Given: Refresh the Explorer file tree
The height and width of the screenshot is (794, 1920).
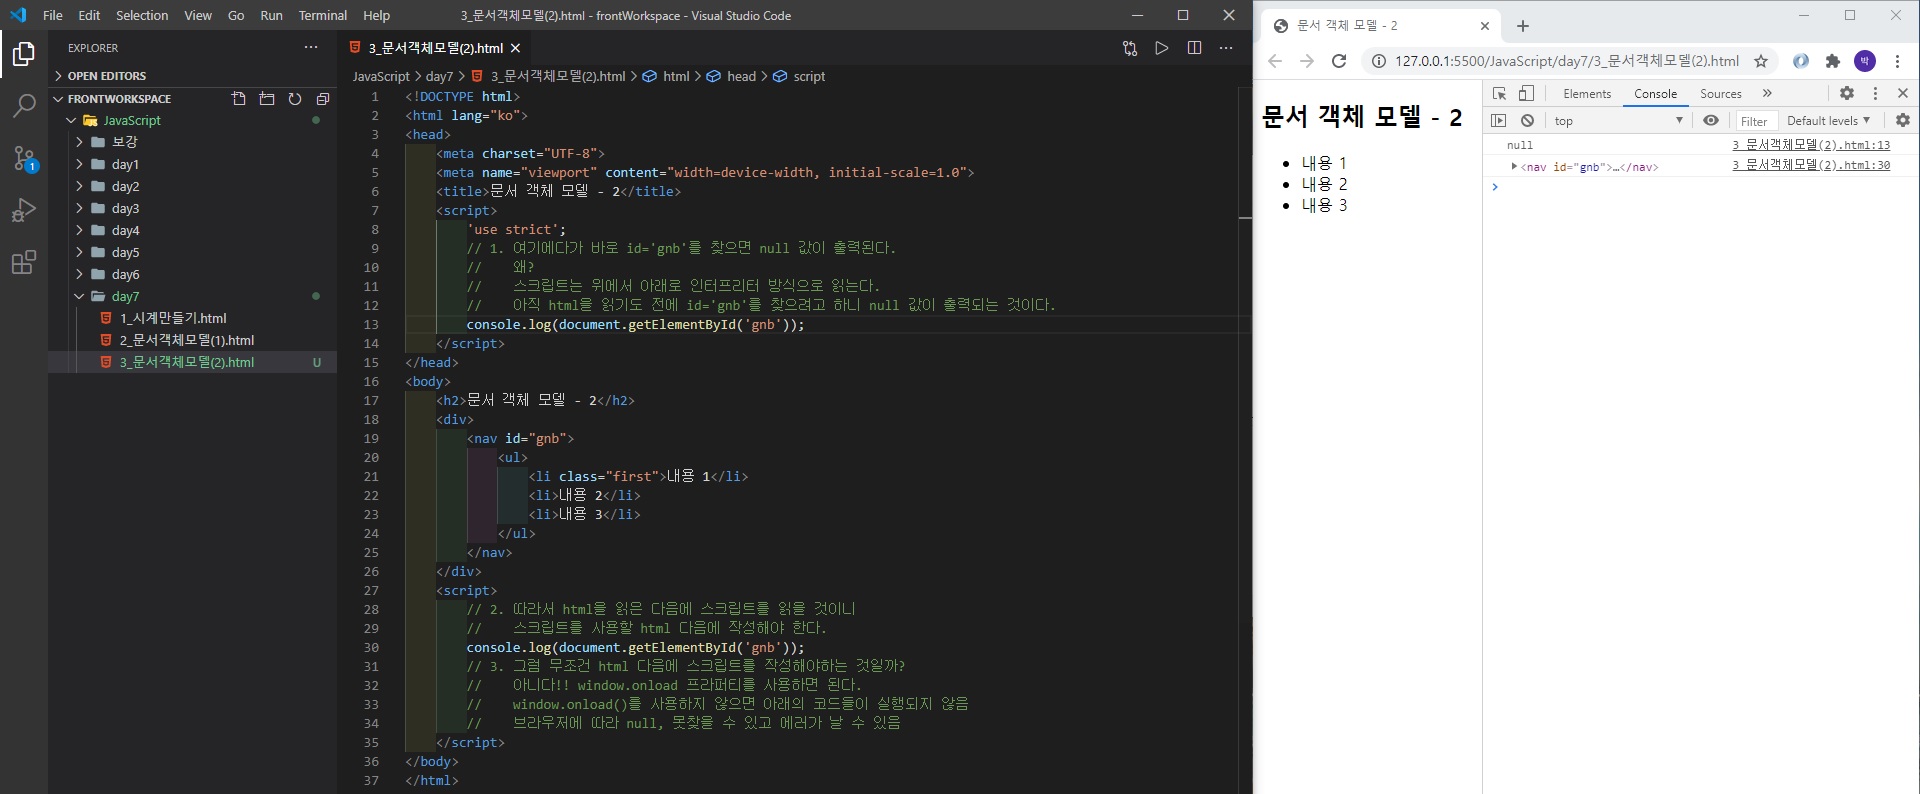Looking at the screenshot, I should pos(295,99).
